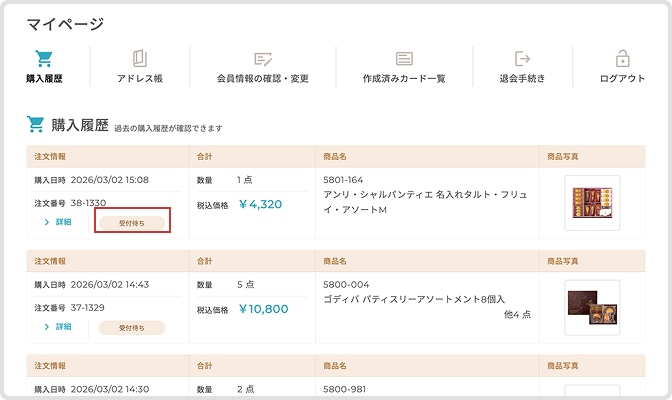Click the member info edit icon
Viewport: 672px width, 400px height.
(x=263, y=58)
